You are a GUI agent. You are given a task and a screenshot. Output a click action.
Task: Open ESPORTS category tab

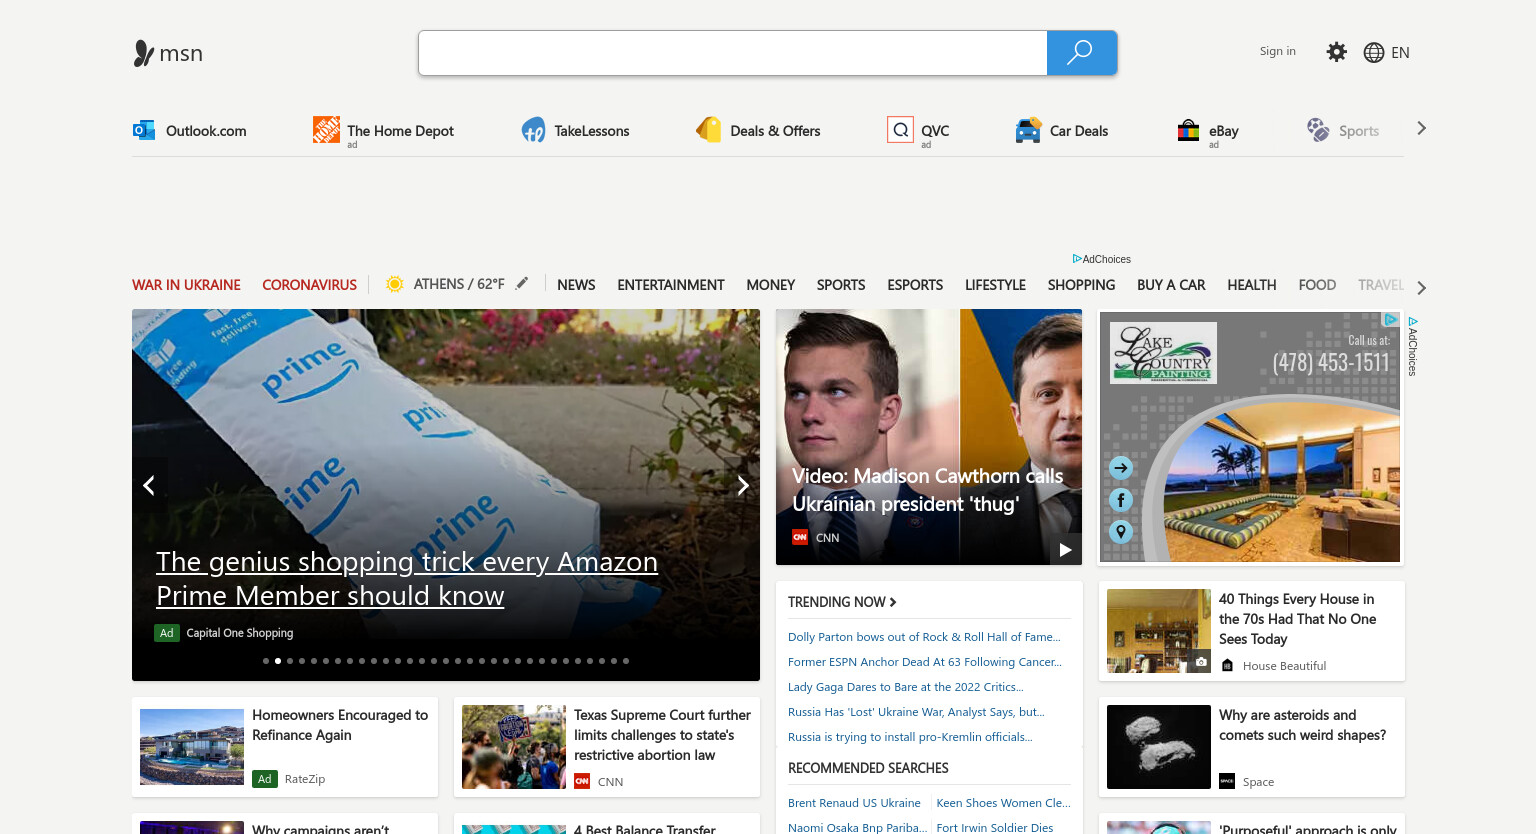point(915,285)
